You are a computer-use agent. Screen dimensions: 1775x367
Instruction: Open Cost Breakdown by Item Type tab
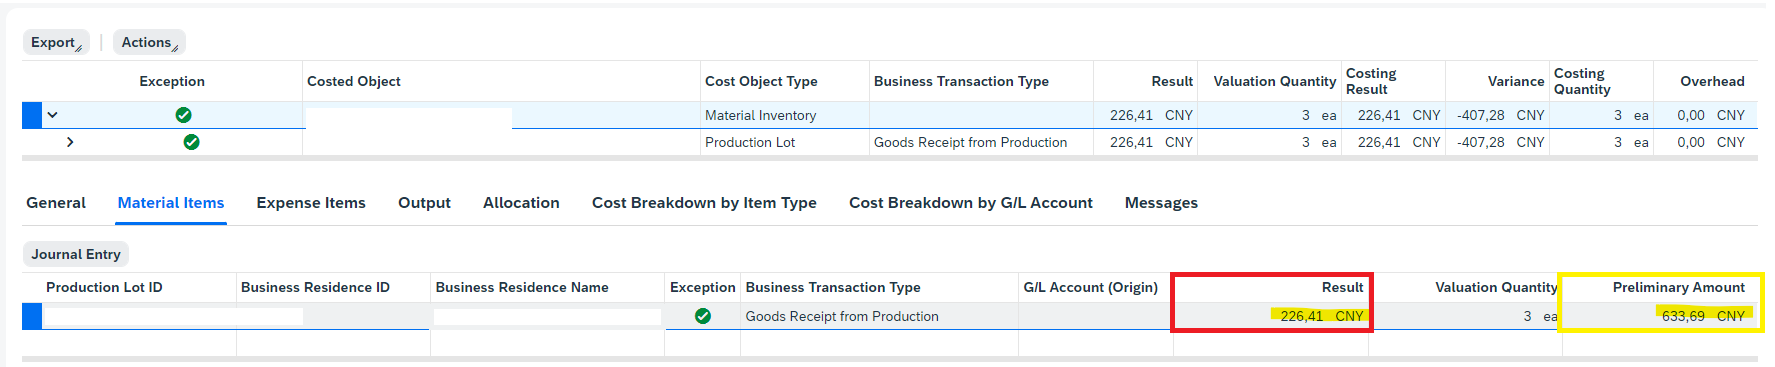point(704,203)
